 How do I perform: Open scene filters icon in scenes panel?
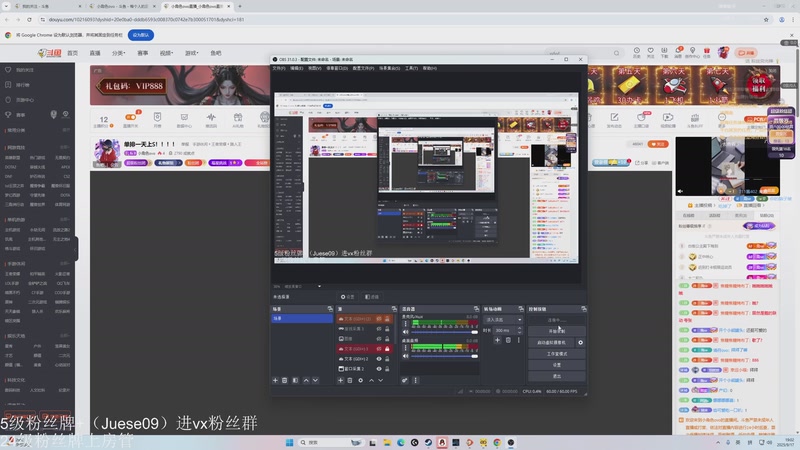(295, 380)
